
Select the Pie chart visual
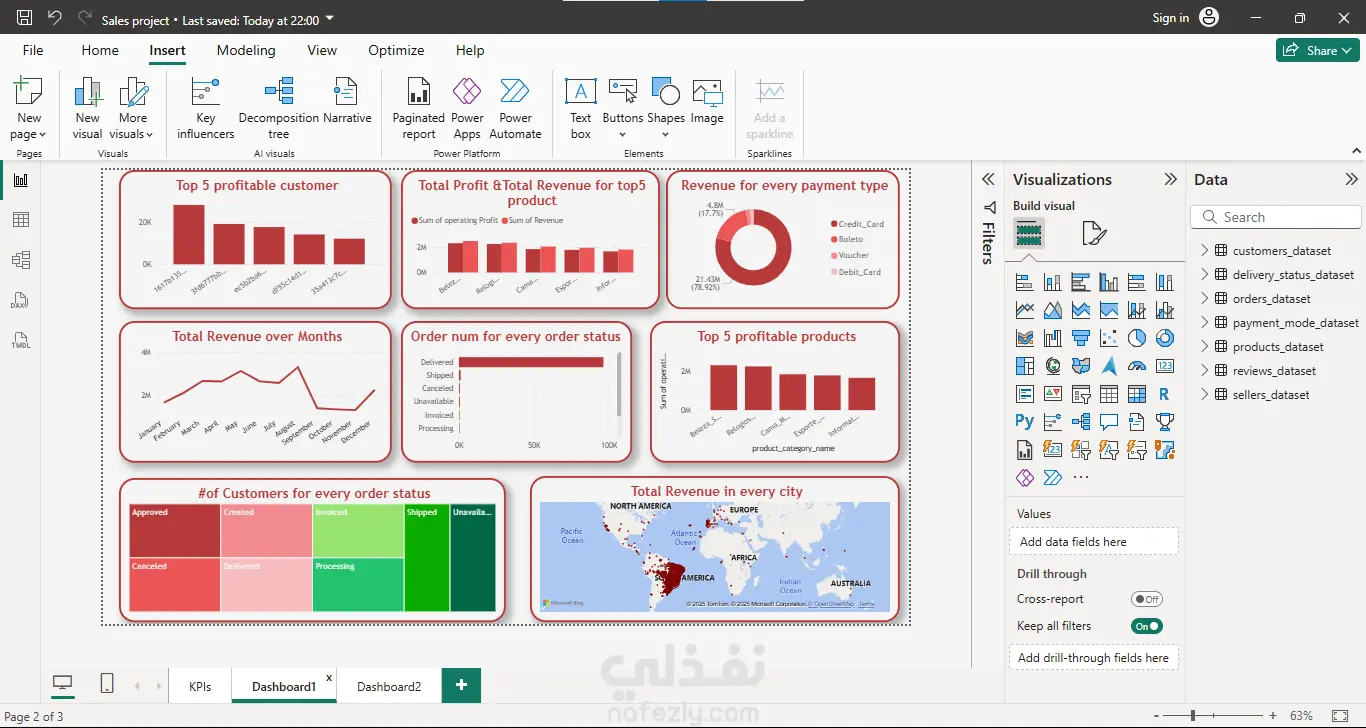coord(1136,338)
